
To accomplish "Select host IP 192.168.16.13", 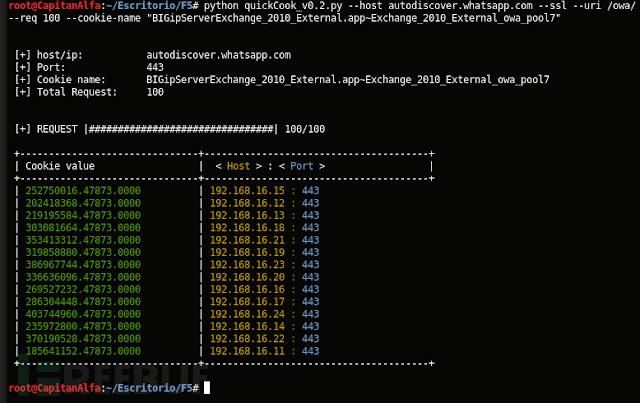I will click(247, 215).
